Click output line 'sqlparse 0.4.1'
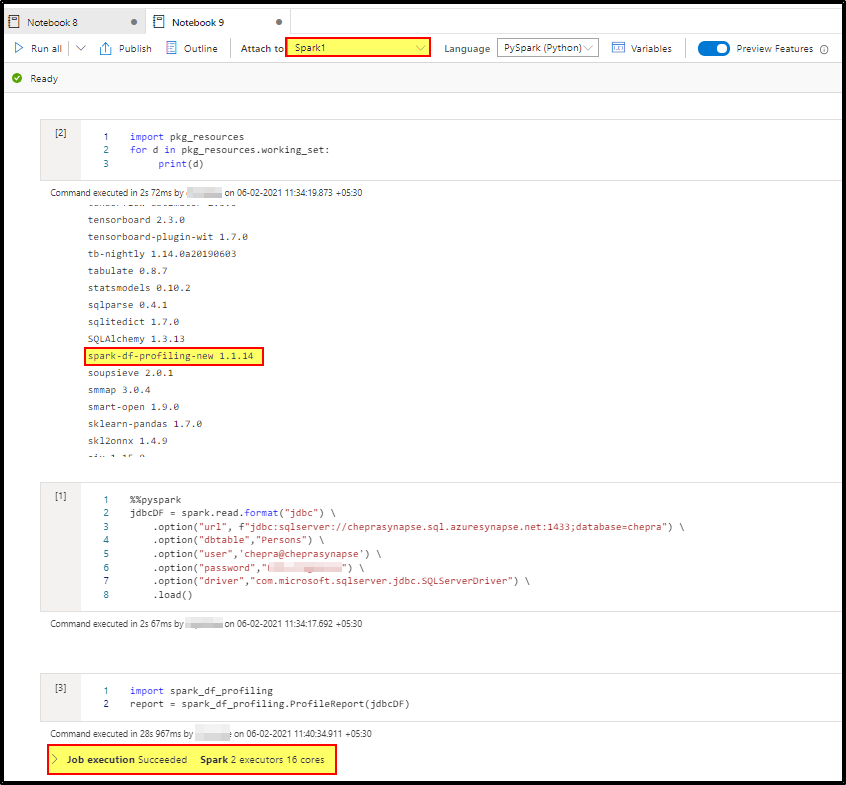The image size is (846, 785). pos(127,305)
